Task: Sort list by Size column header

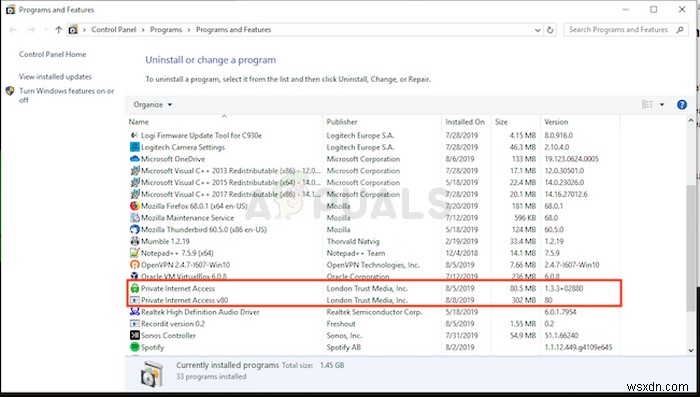Action: 515,121
